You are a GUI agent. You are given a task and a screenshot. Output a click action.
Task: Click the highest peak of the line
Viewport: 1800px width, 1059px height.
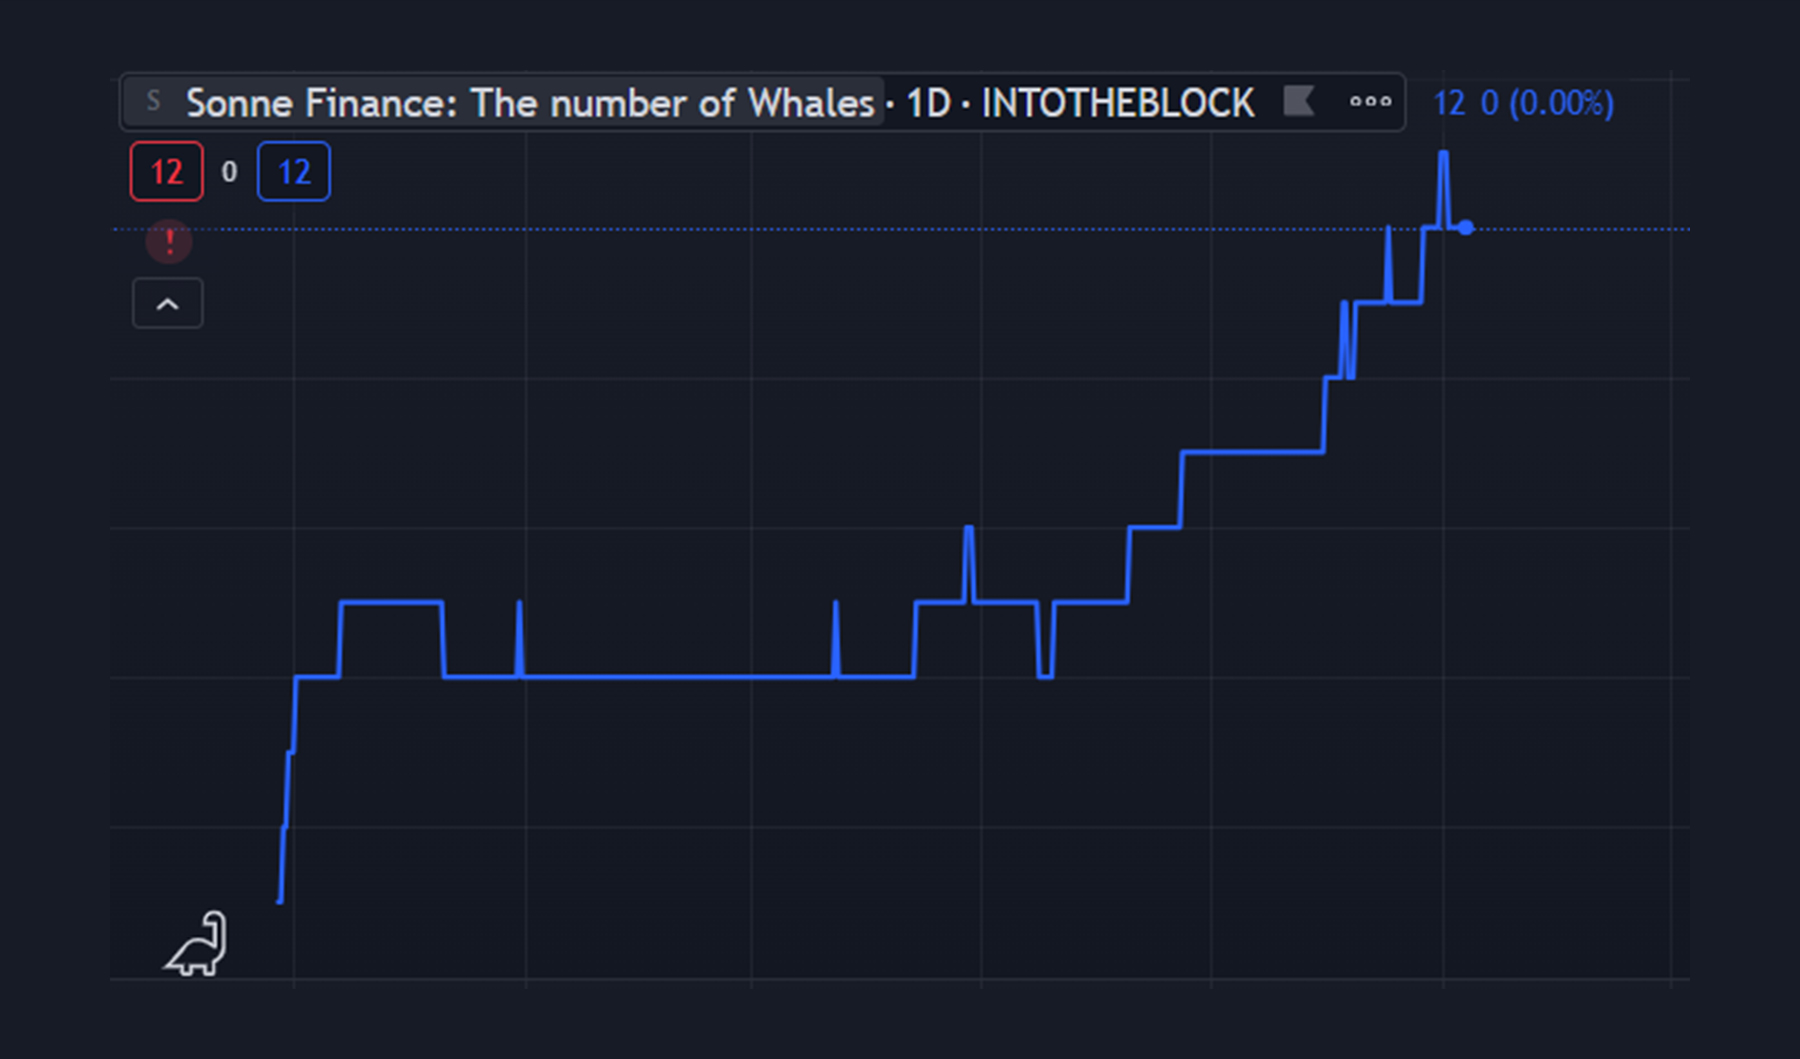(x=1443, y=154)
